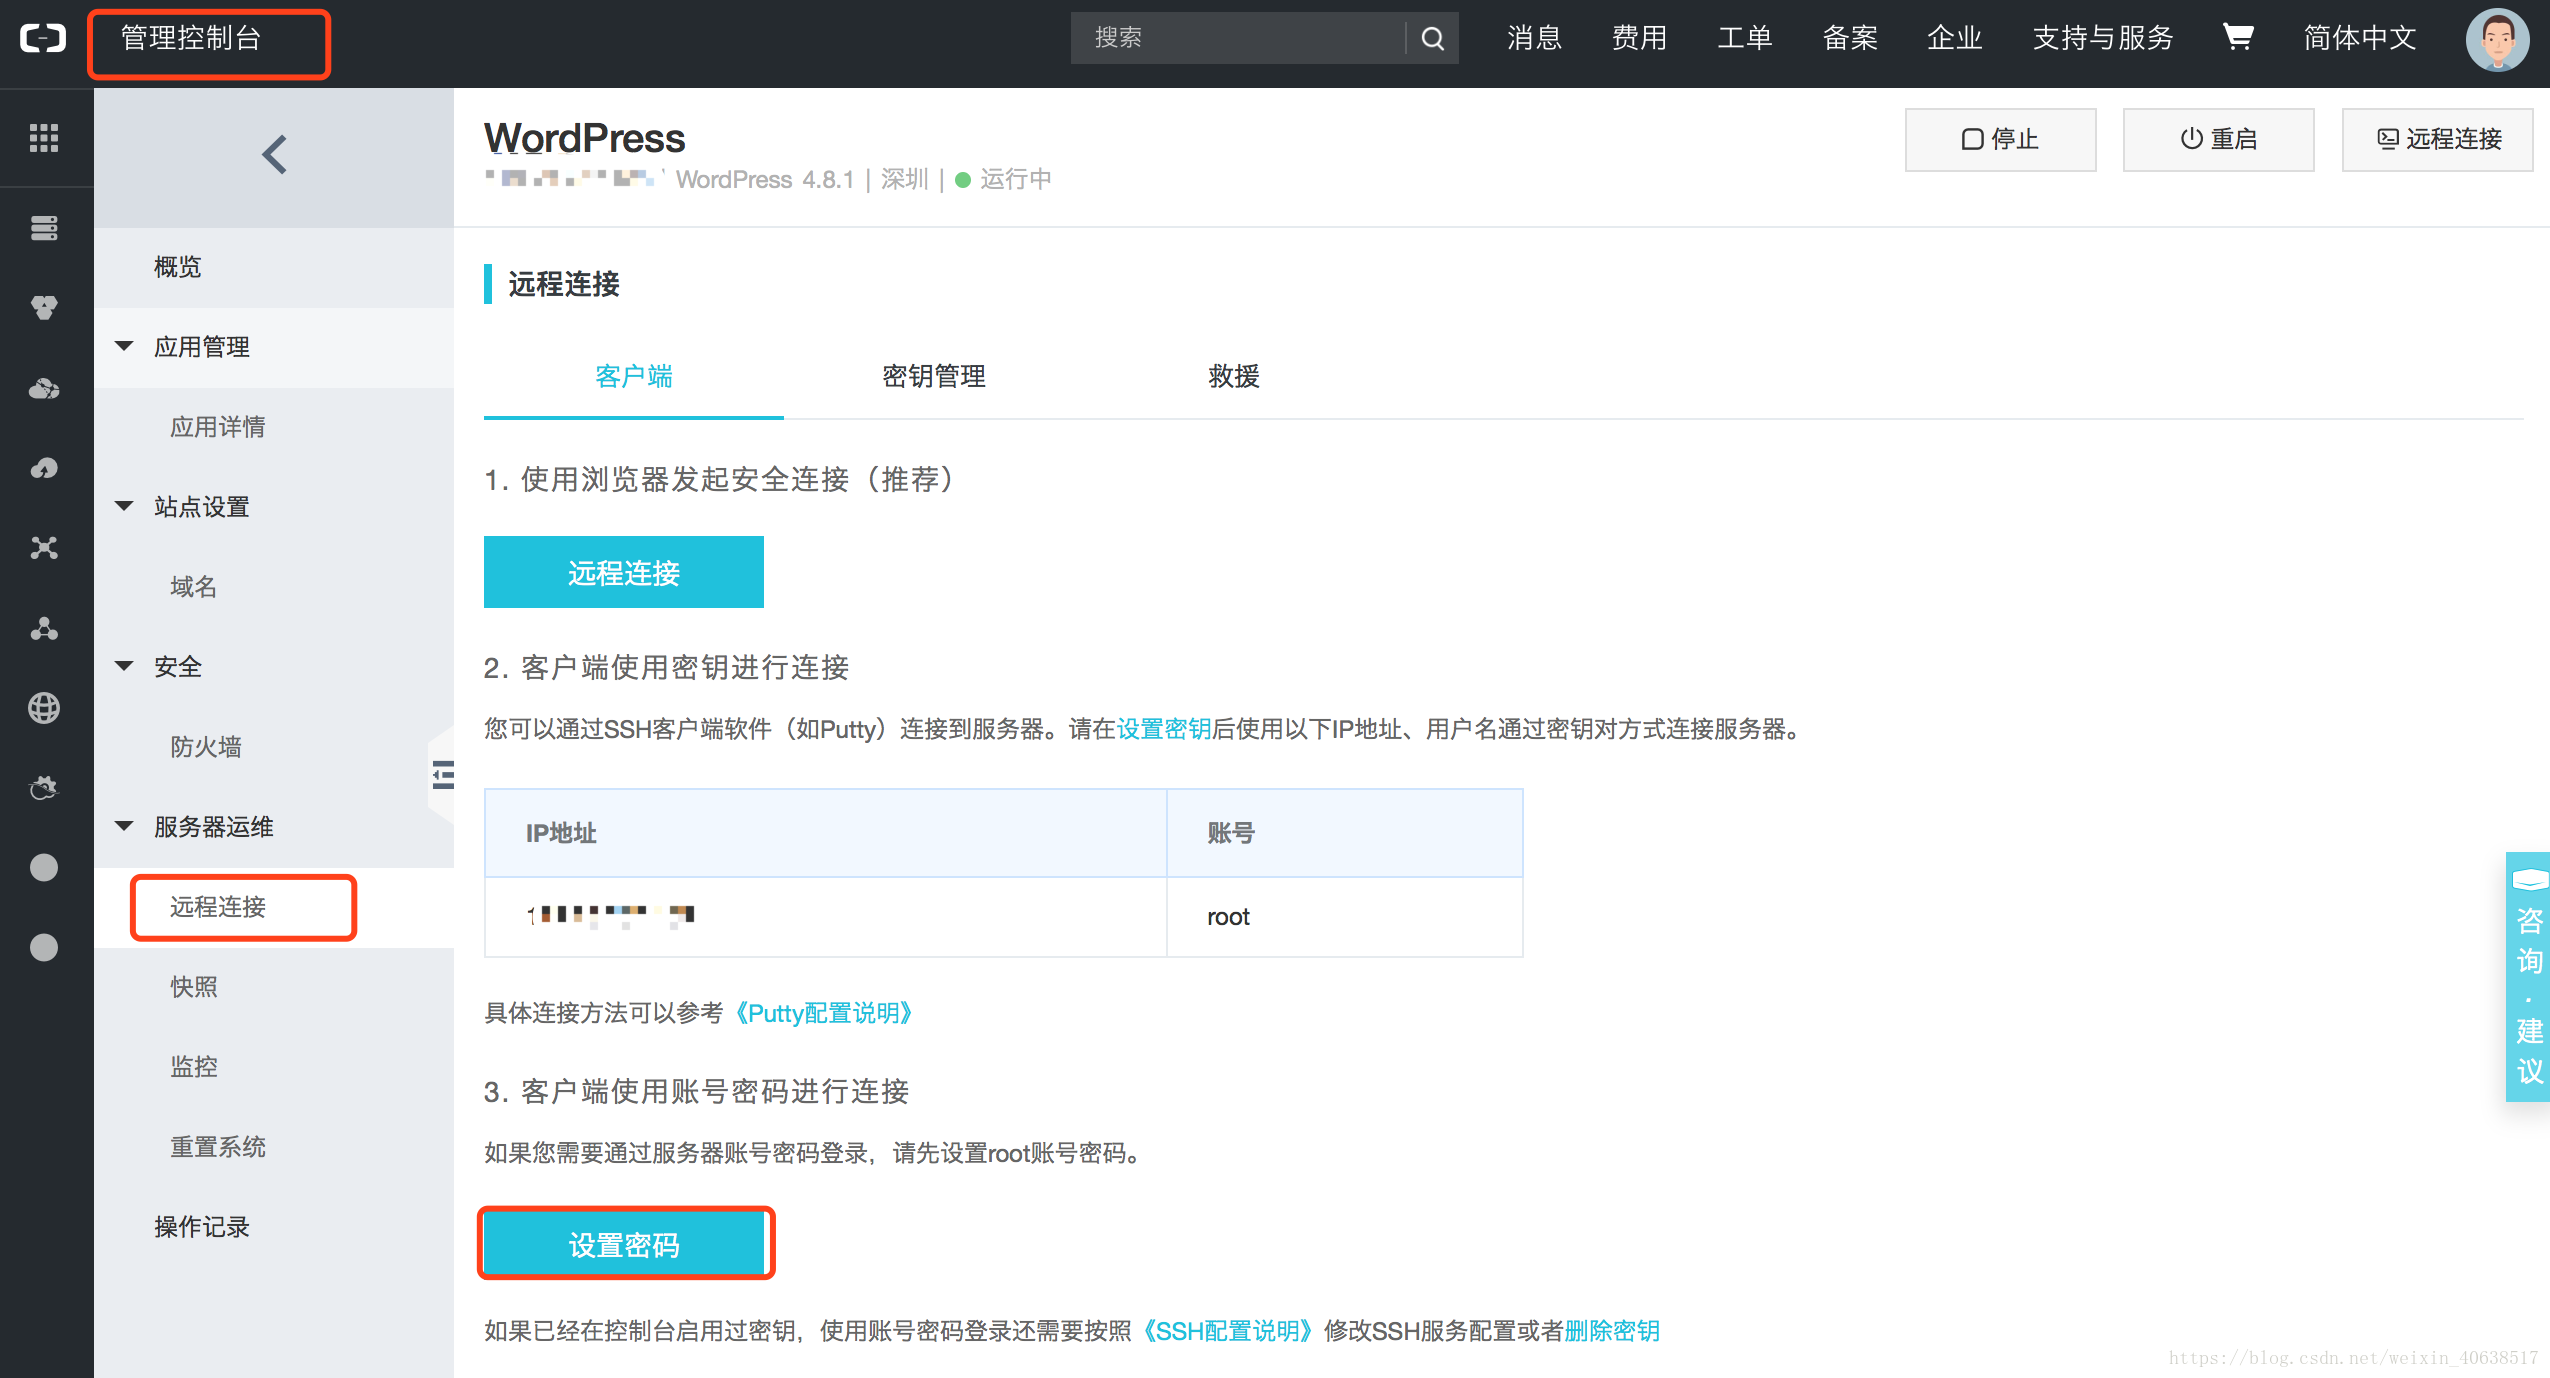
Task: Open 企业 in the top menu
Action: [1955, 38]
